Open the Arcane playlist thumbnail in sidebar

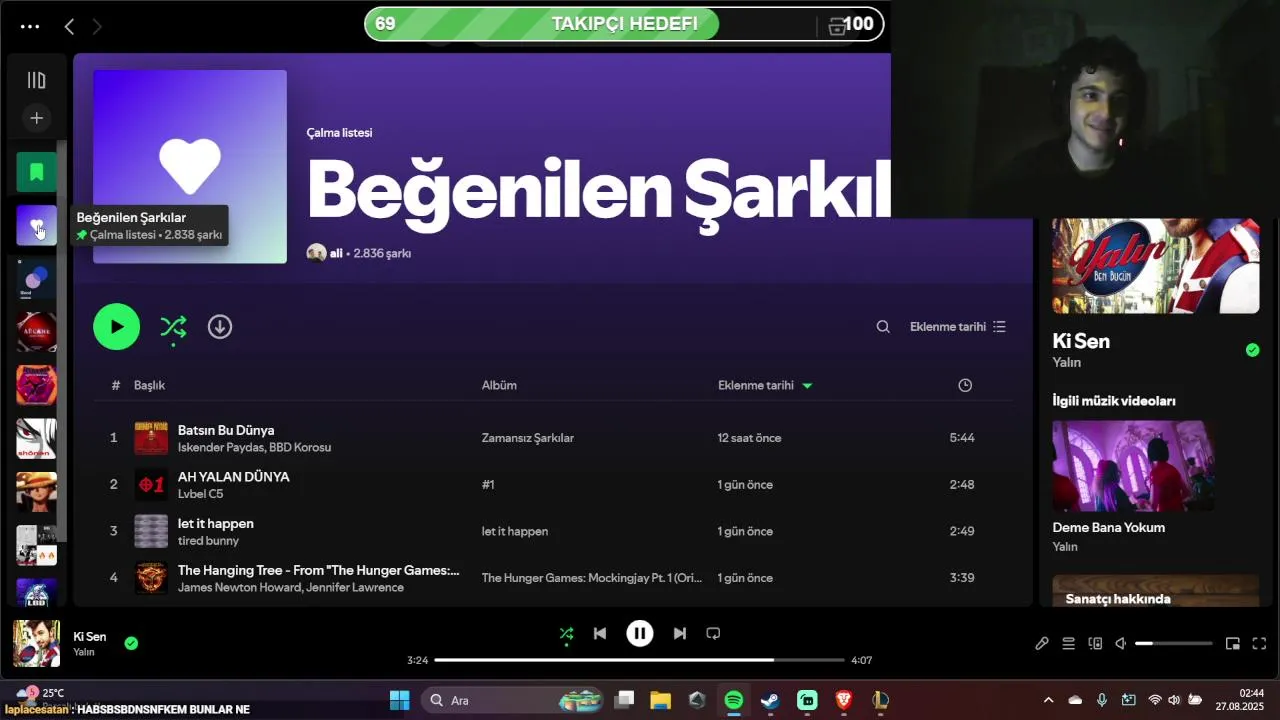point(36,332)
